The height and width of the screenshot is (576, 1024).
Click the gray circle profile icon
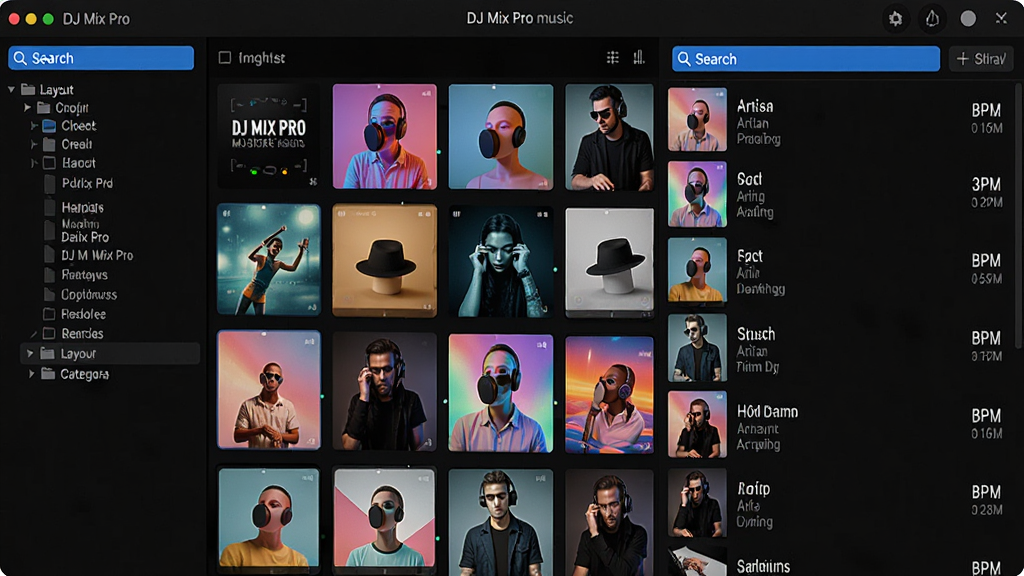(x=968, y=19)
